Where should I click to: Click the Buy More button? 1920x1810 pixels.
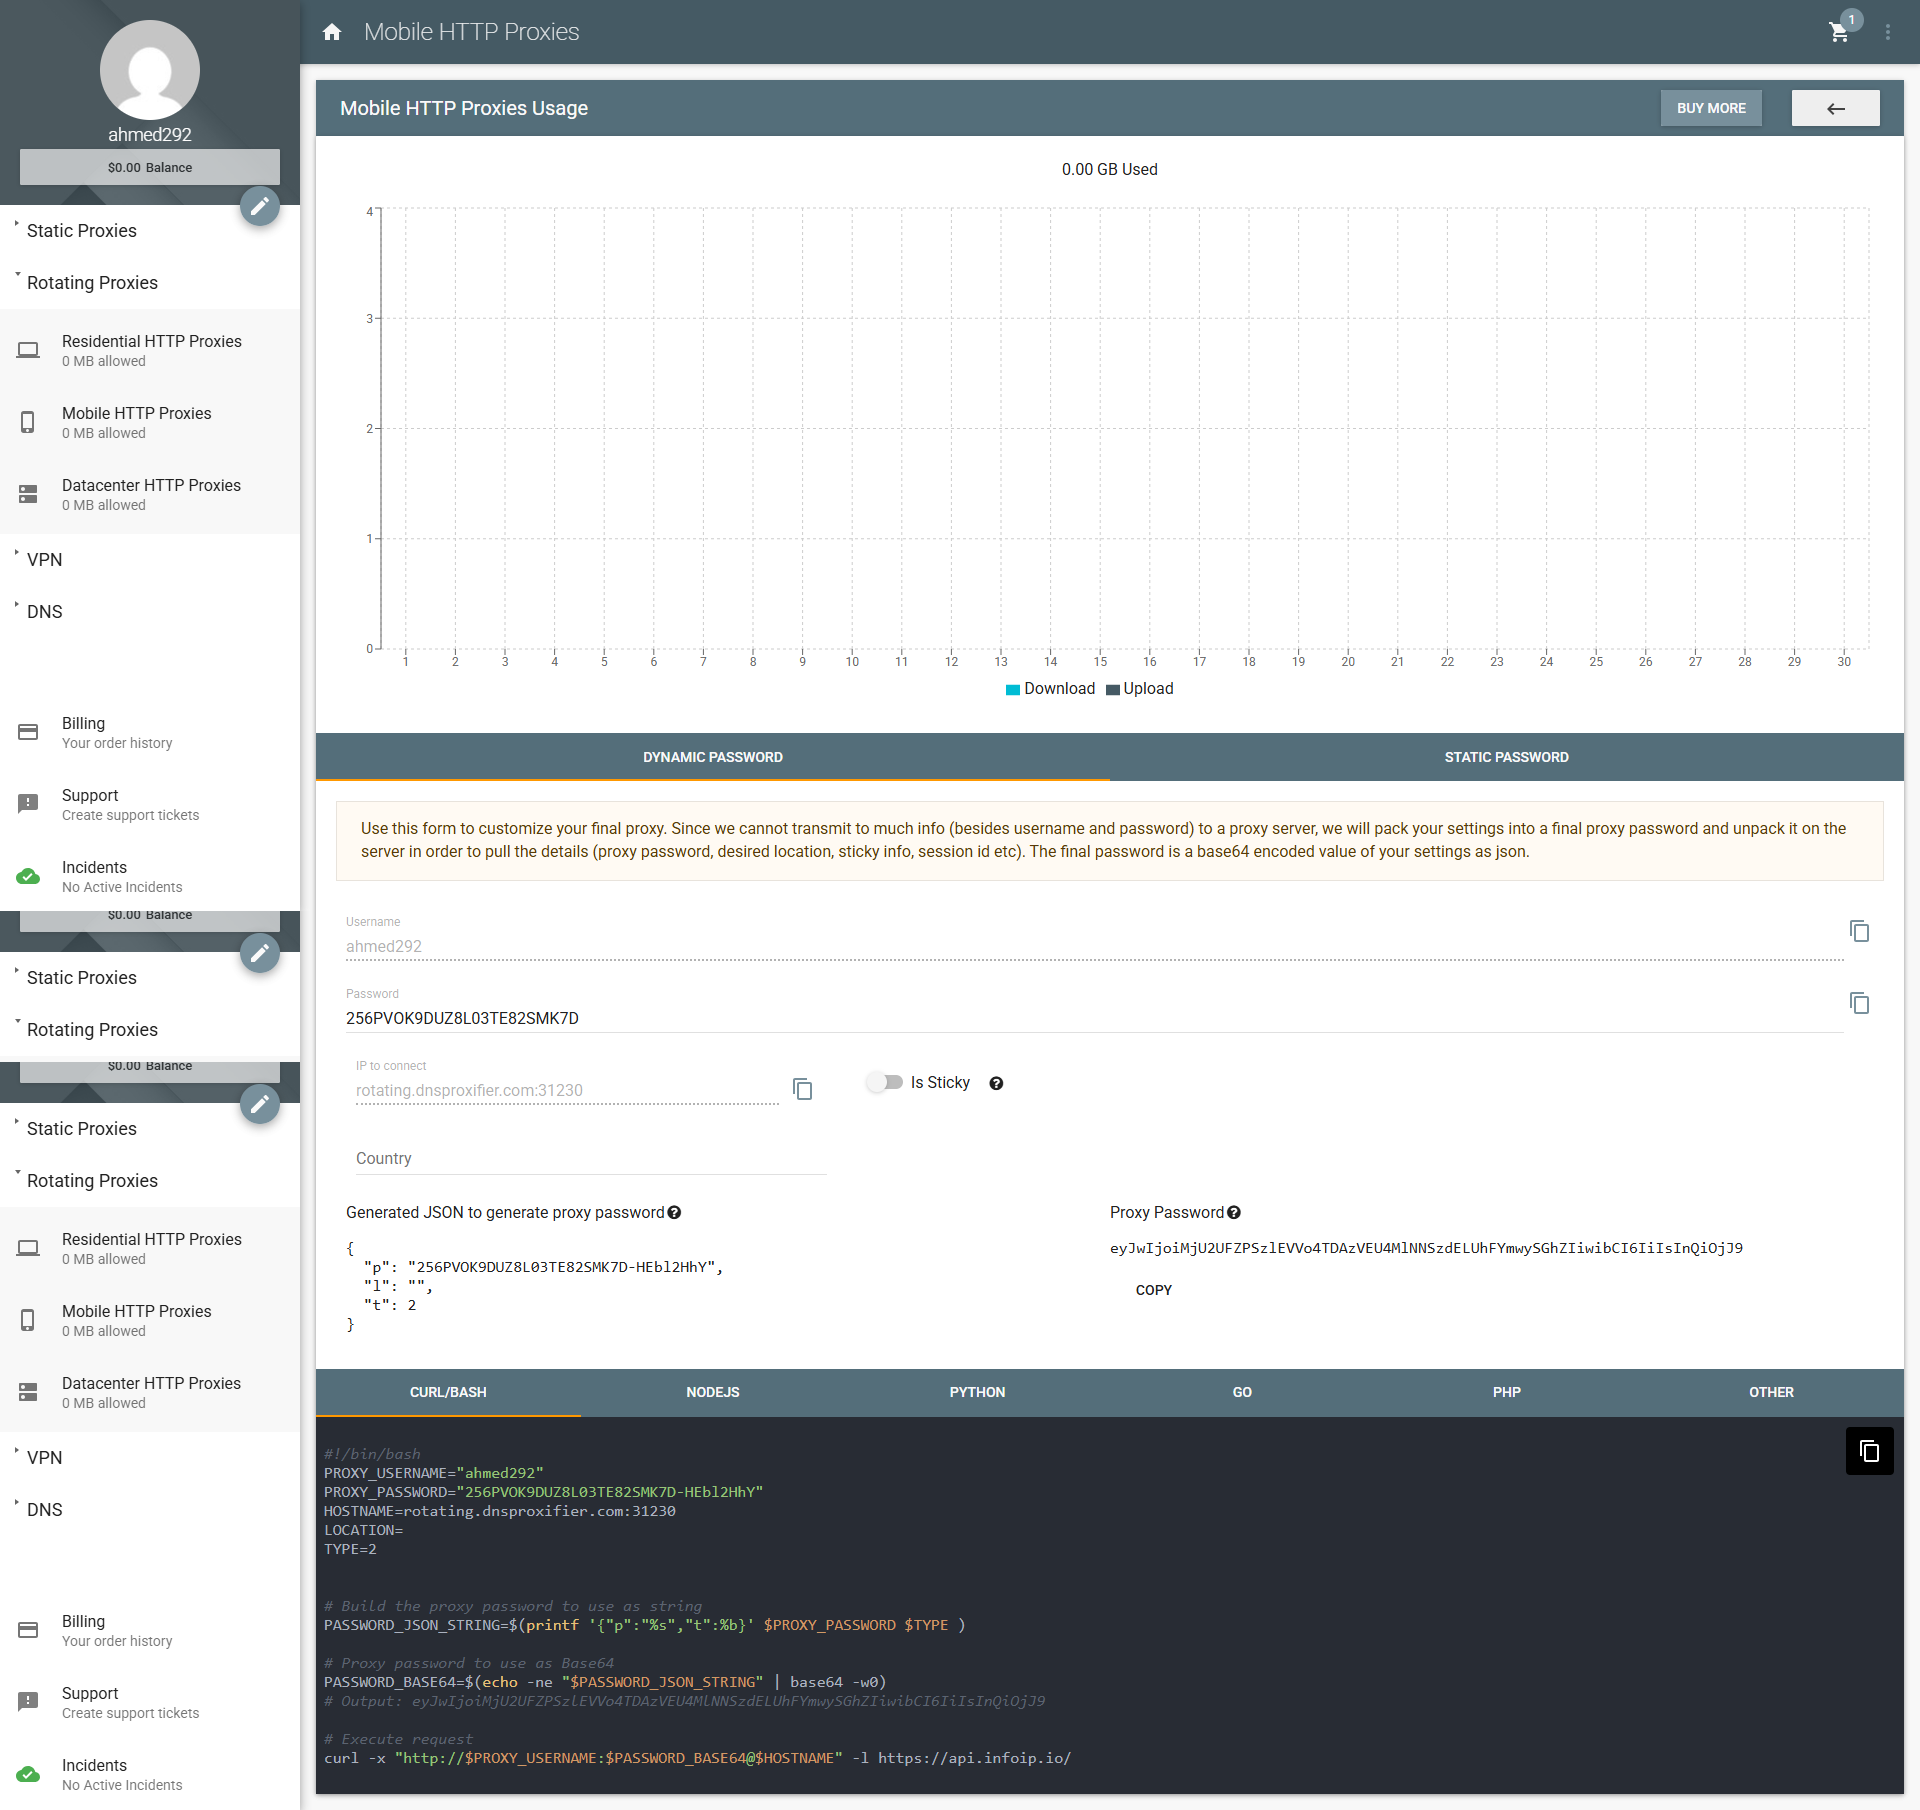tap(1711, 108)
